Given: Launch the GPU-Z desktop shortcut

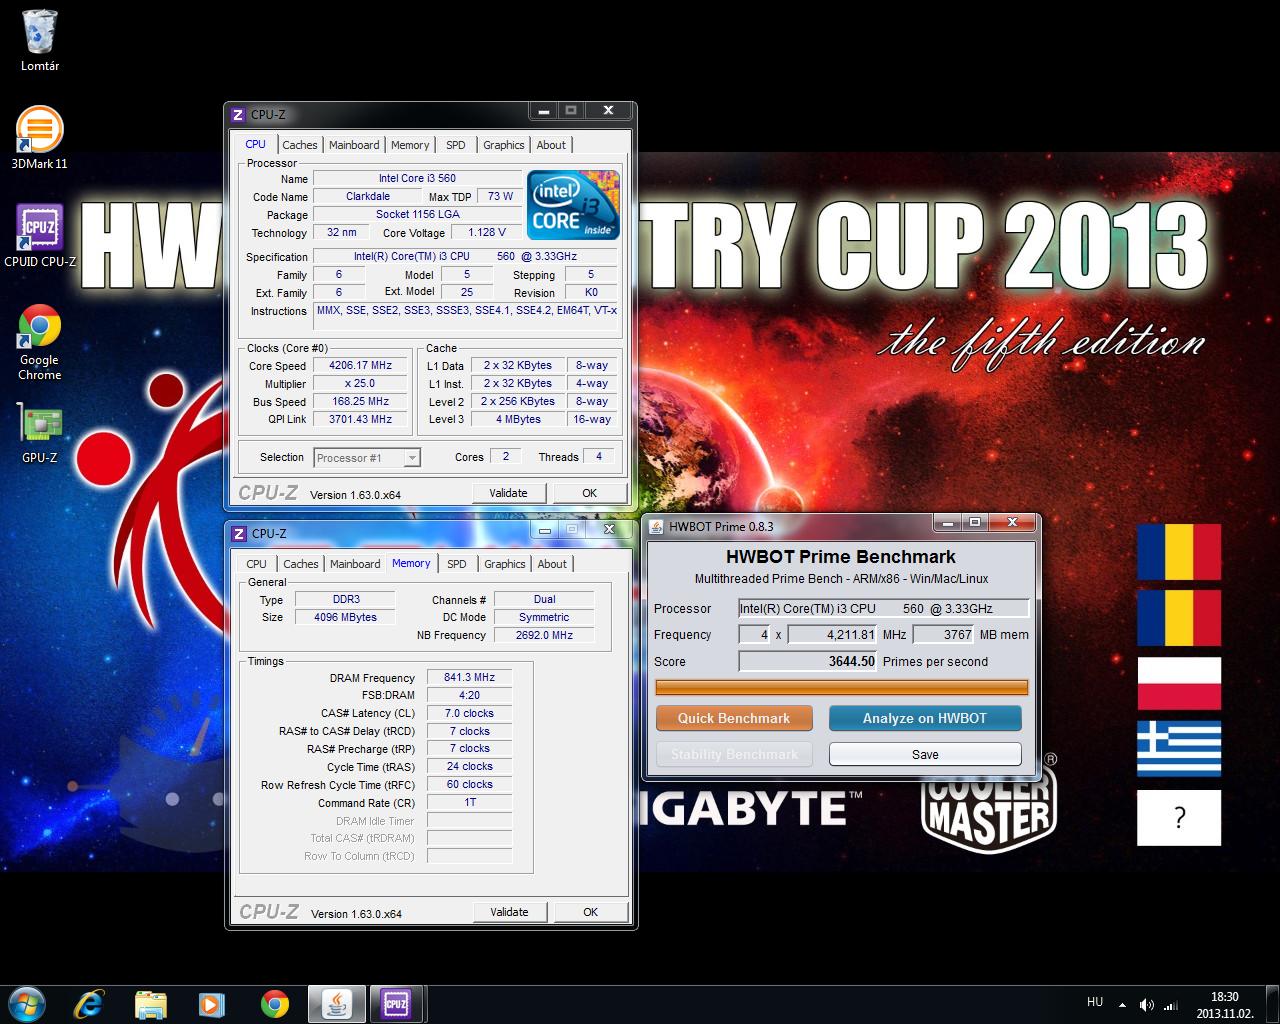Looking at the screenshot, I should click(40, 433).
